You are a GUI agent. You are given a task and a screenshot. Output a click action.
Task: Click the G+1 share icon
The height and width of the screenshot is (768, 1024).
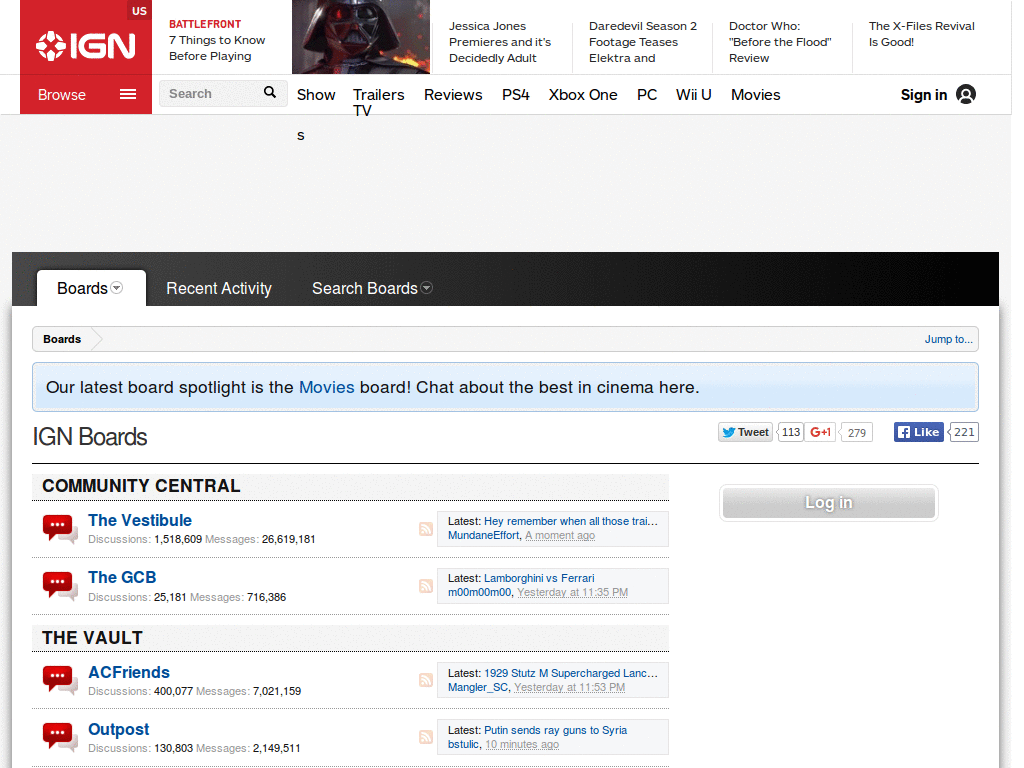pos(820,432)
